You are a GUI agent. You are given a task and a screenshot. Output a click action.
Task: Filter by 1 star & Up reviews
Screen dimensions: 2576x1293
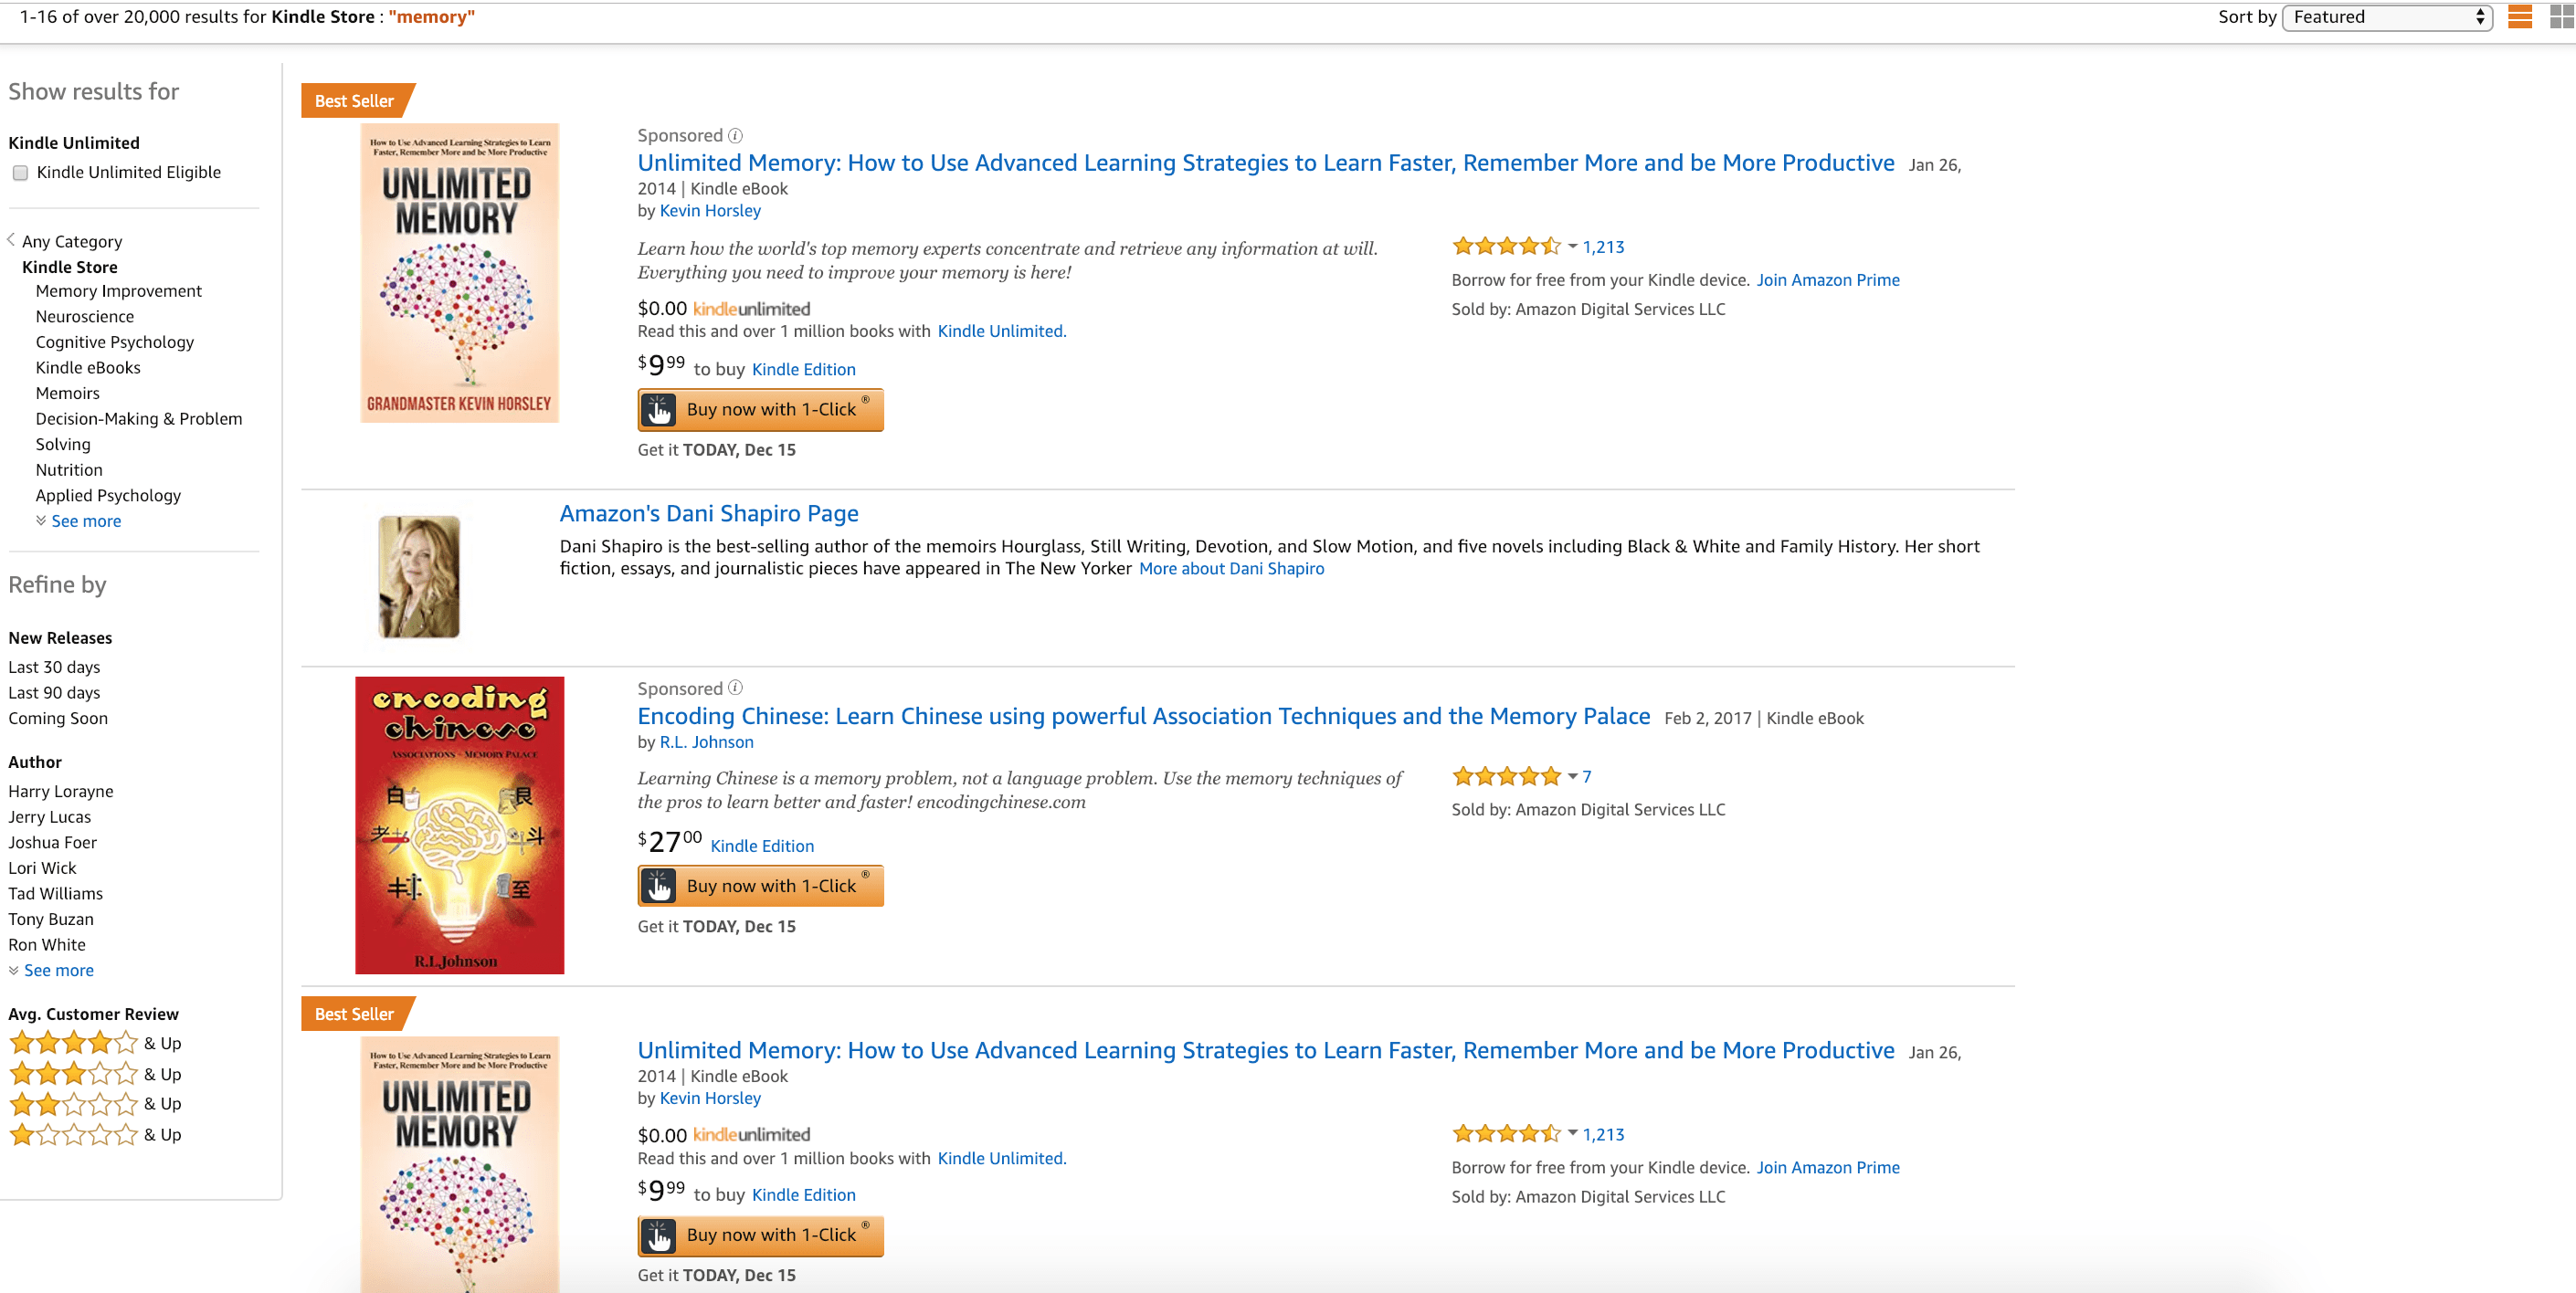95,1135
